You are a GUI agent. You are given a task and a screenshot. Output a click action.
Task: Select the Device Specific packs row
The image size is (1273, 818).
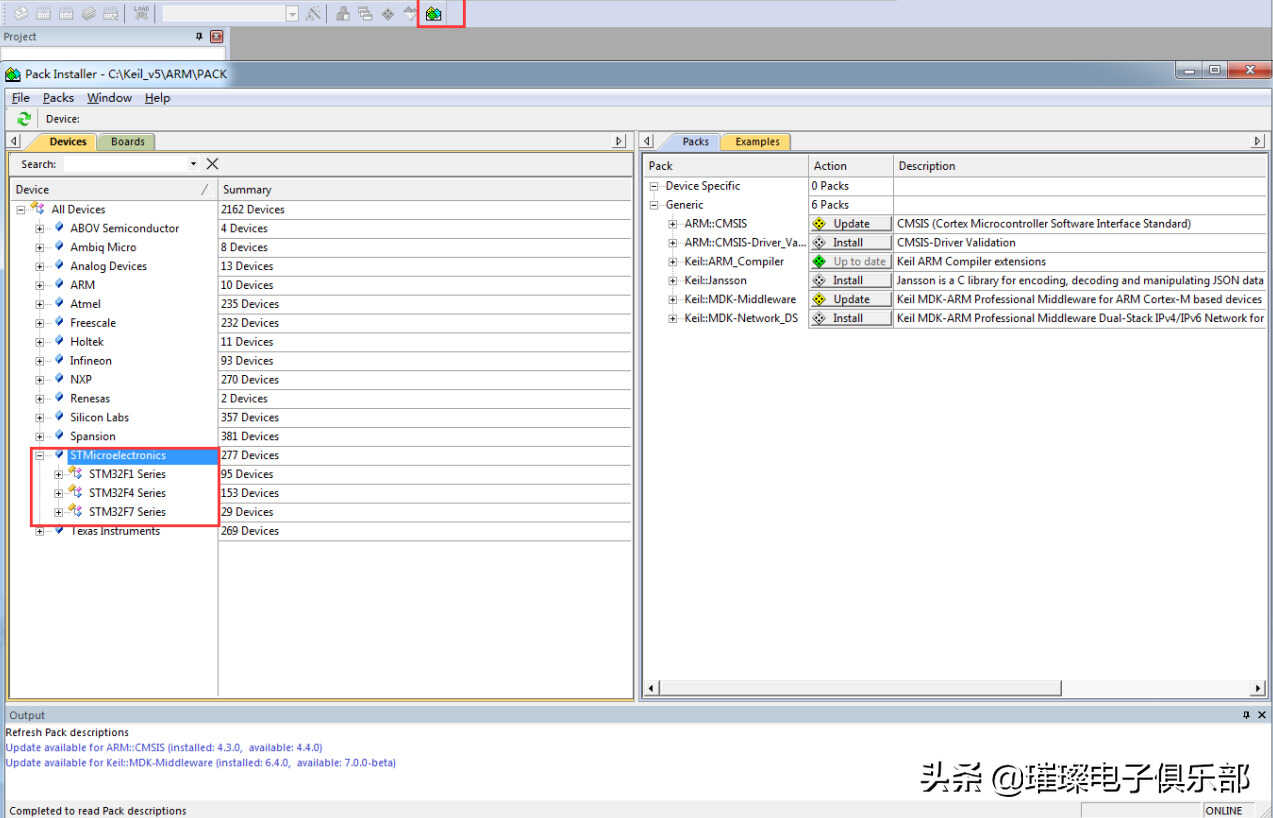click(703, 186)
